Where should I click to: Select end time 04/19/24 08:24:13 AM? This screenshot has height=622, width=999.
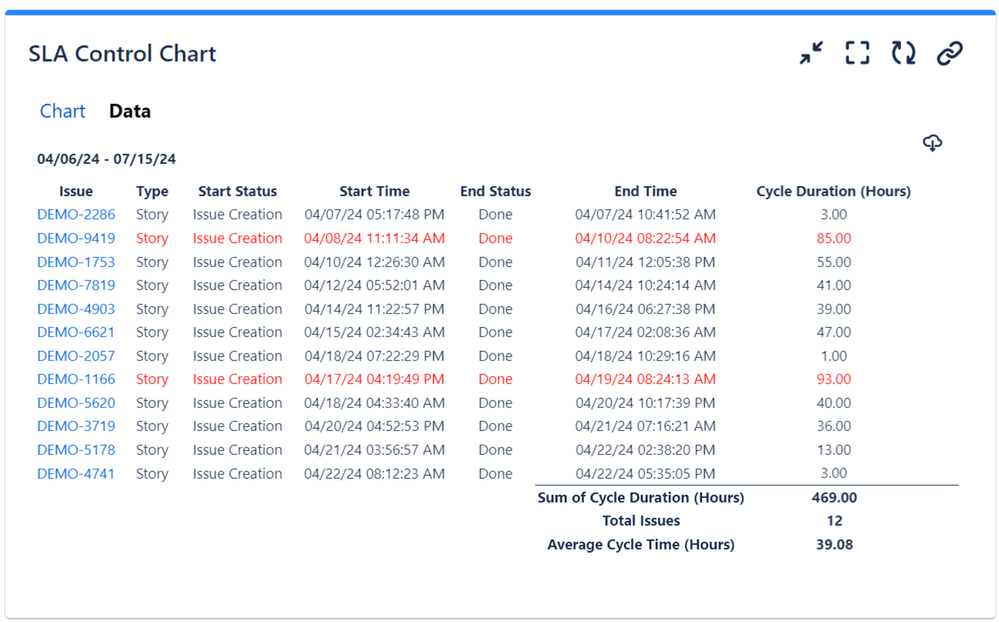(645, 379)
